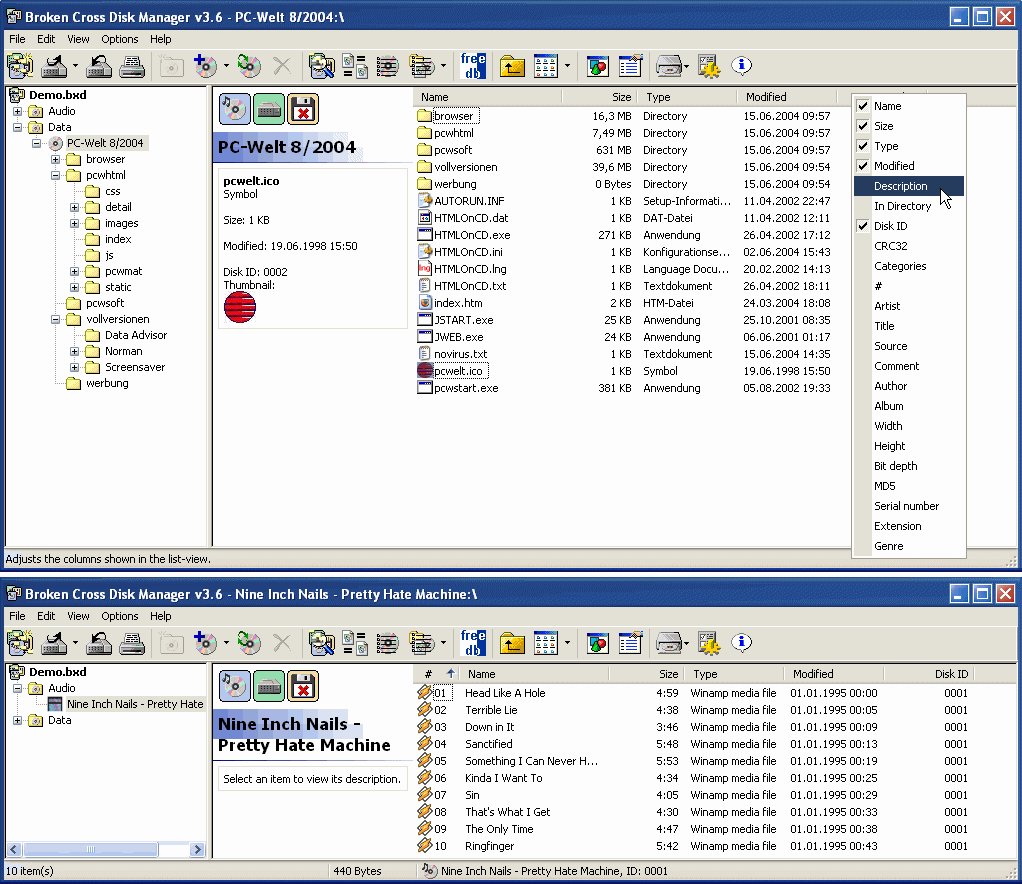The image size is (1022, 884).
Task: Enable the In Directory column in the menu
Action: click(x=909, y=206)
